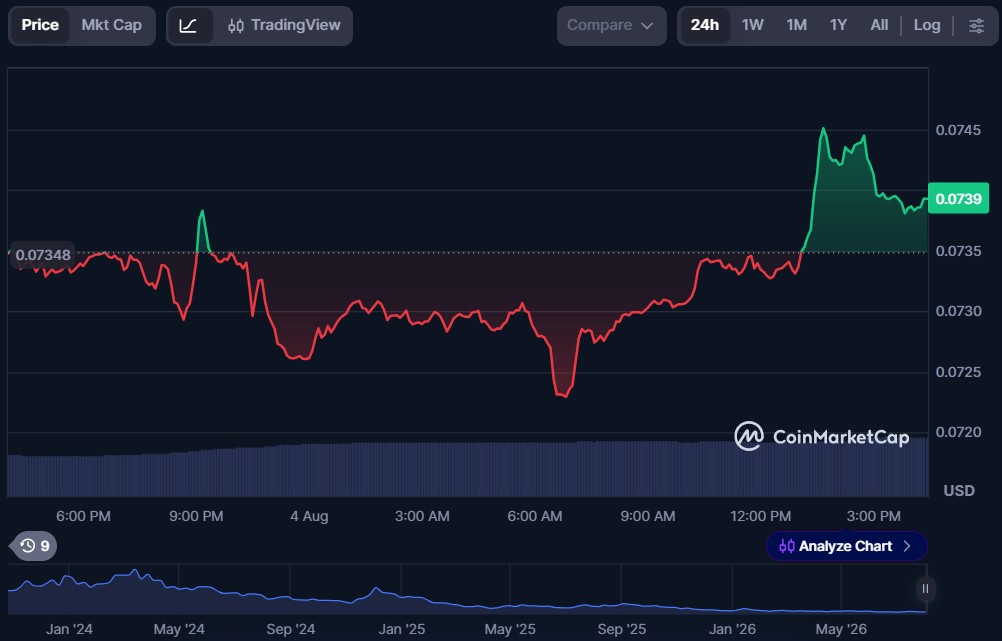Screen dimensions: 1002x641
Task: Click May '24 on the overview timeline
Action: 179,629
